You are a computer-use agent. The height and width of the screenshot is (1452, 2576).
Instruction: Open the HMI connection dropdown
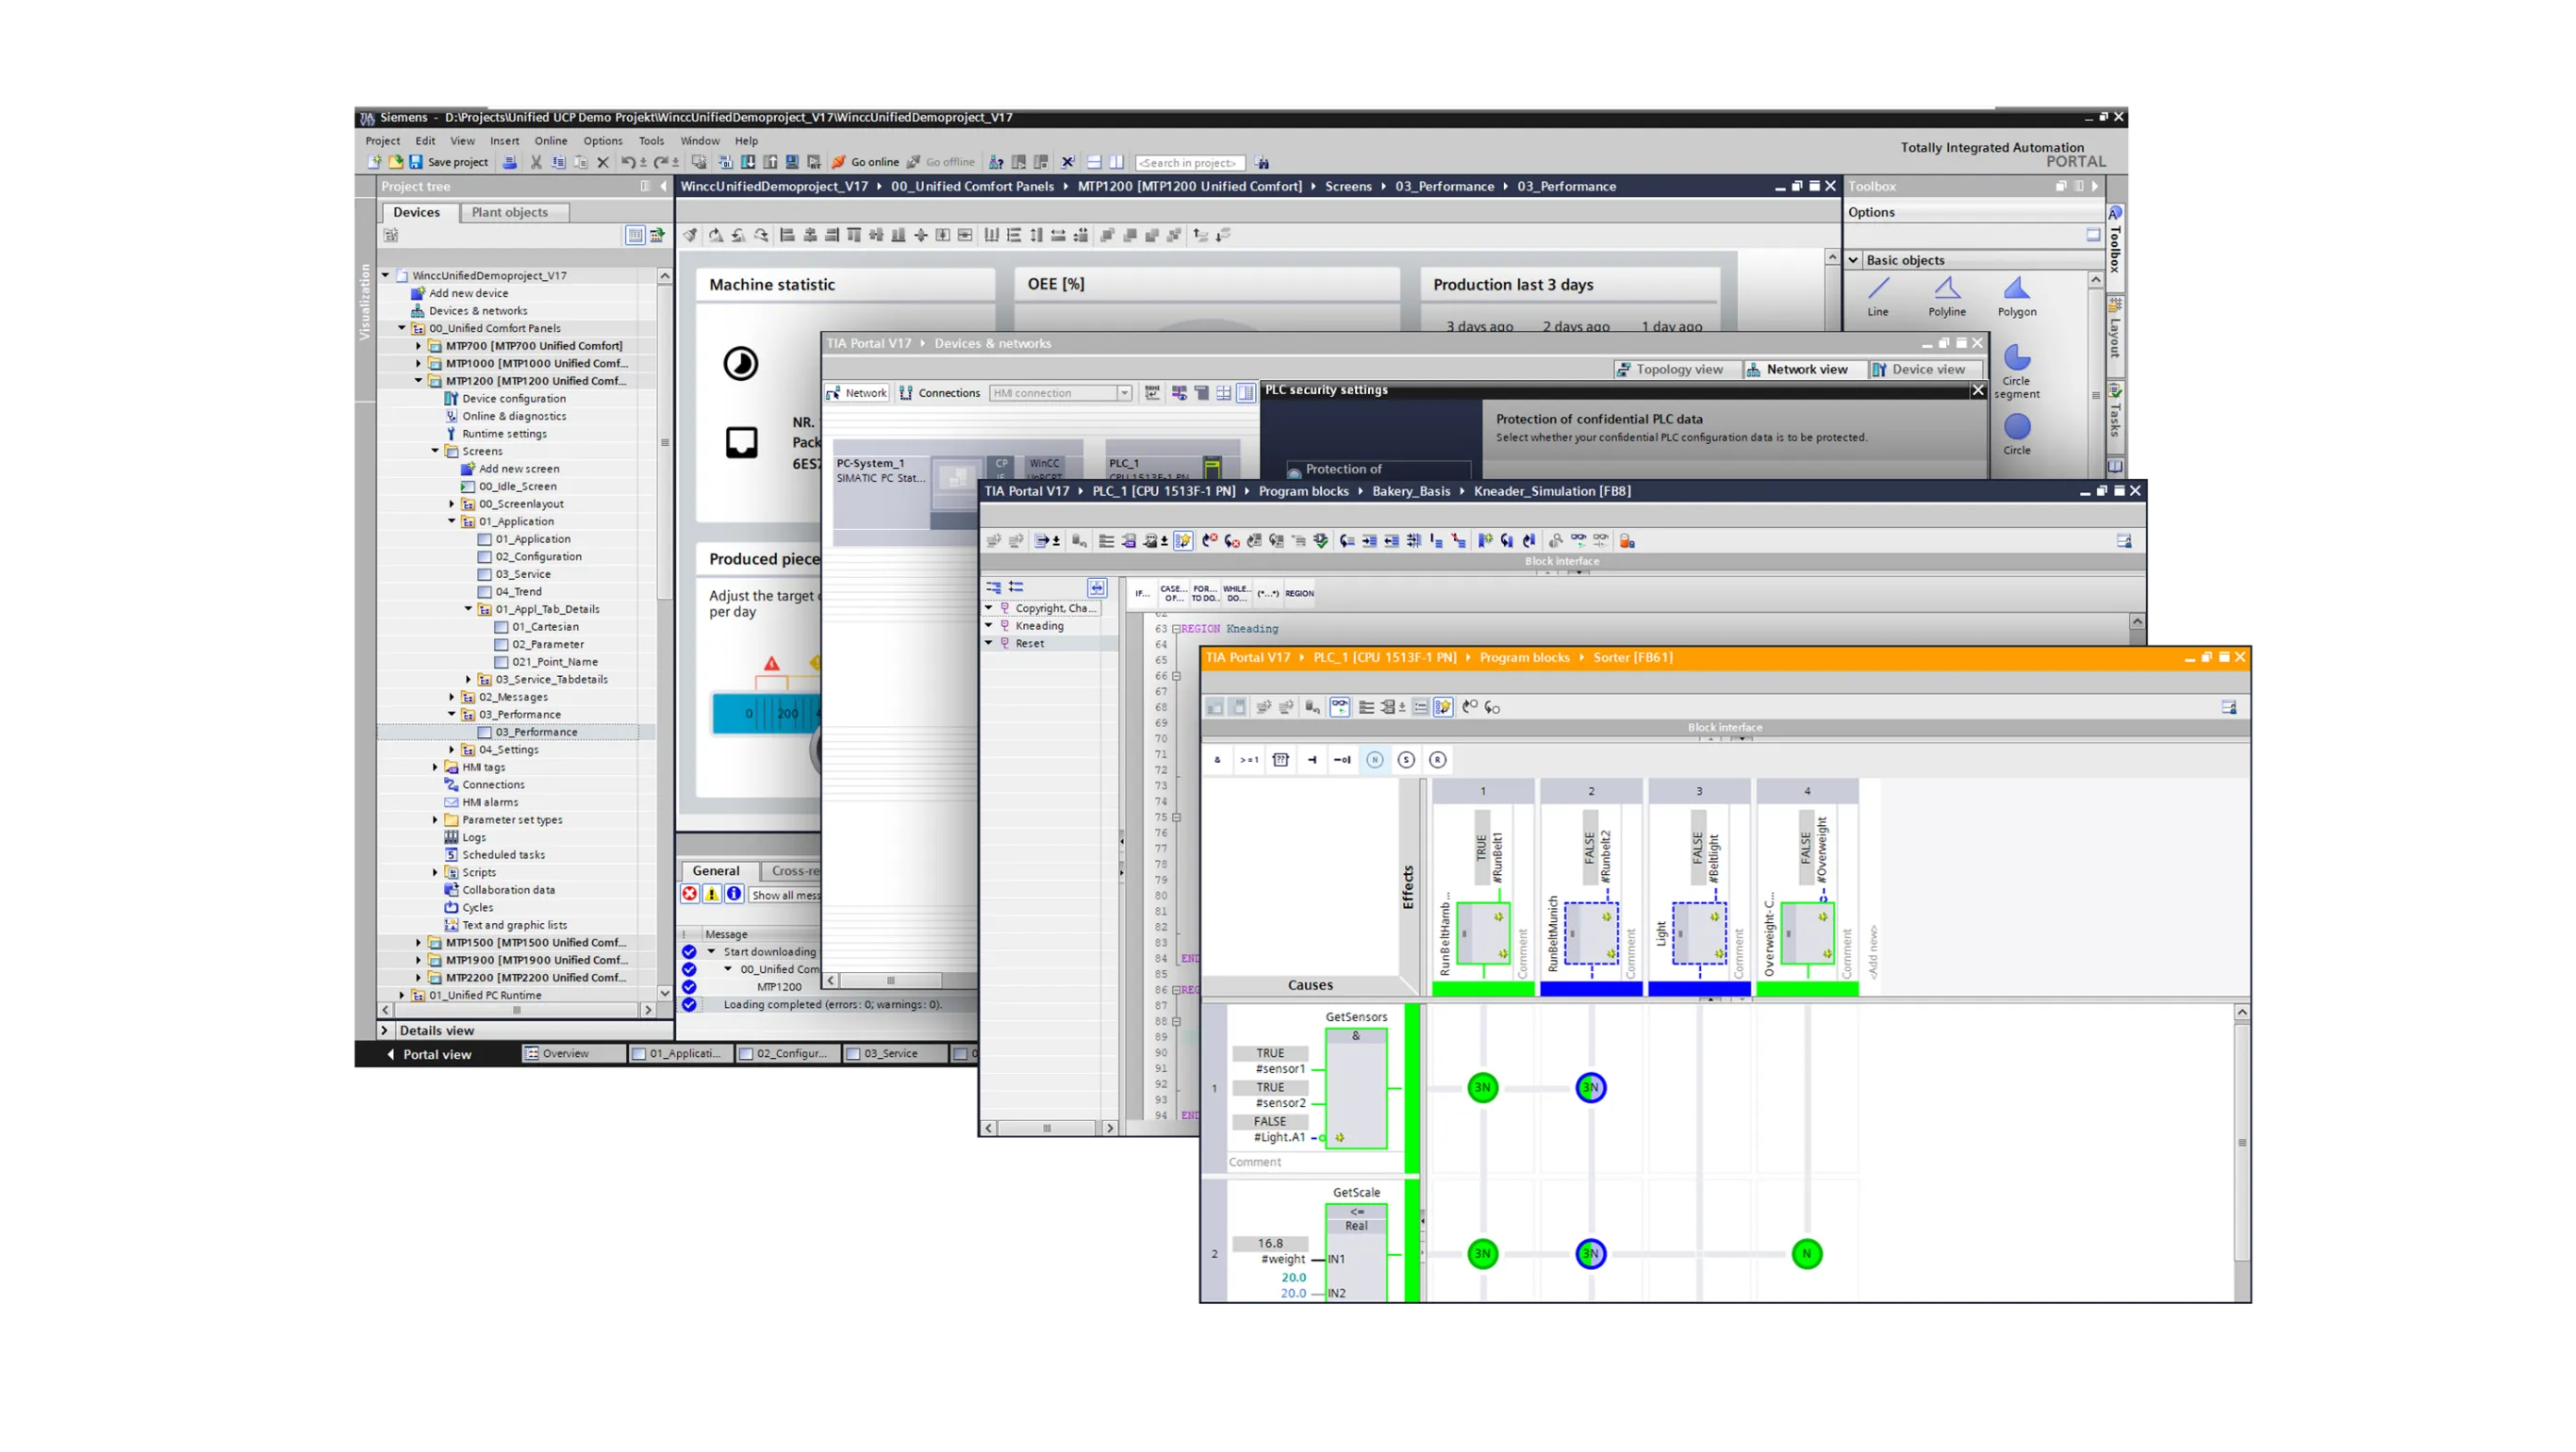pyautogui.click(x=1124, y=393)
